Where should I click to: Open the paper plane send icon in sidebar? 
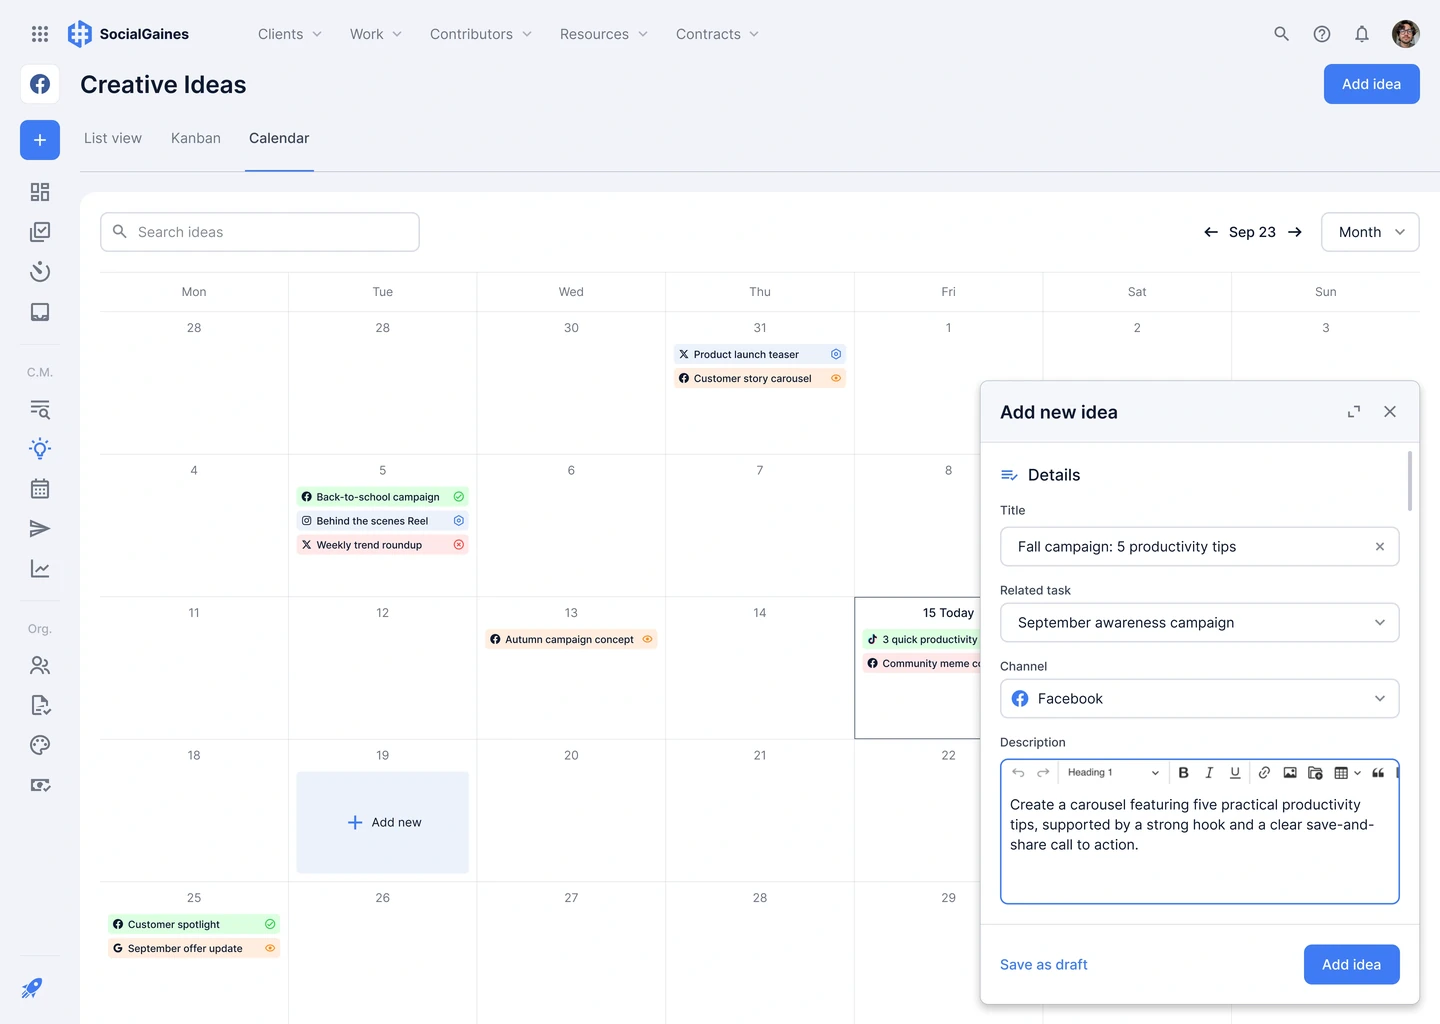point(40,529)
